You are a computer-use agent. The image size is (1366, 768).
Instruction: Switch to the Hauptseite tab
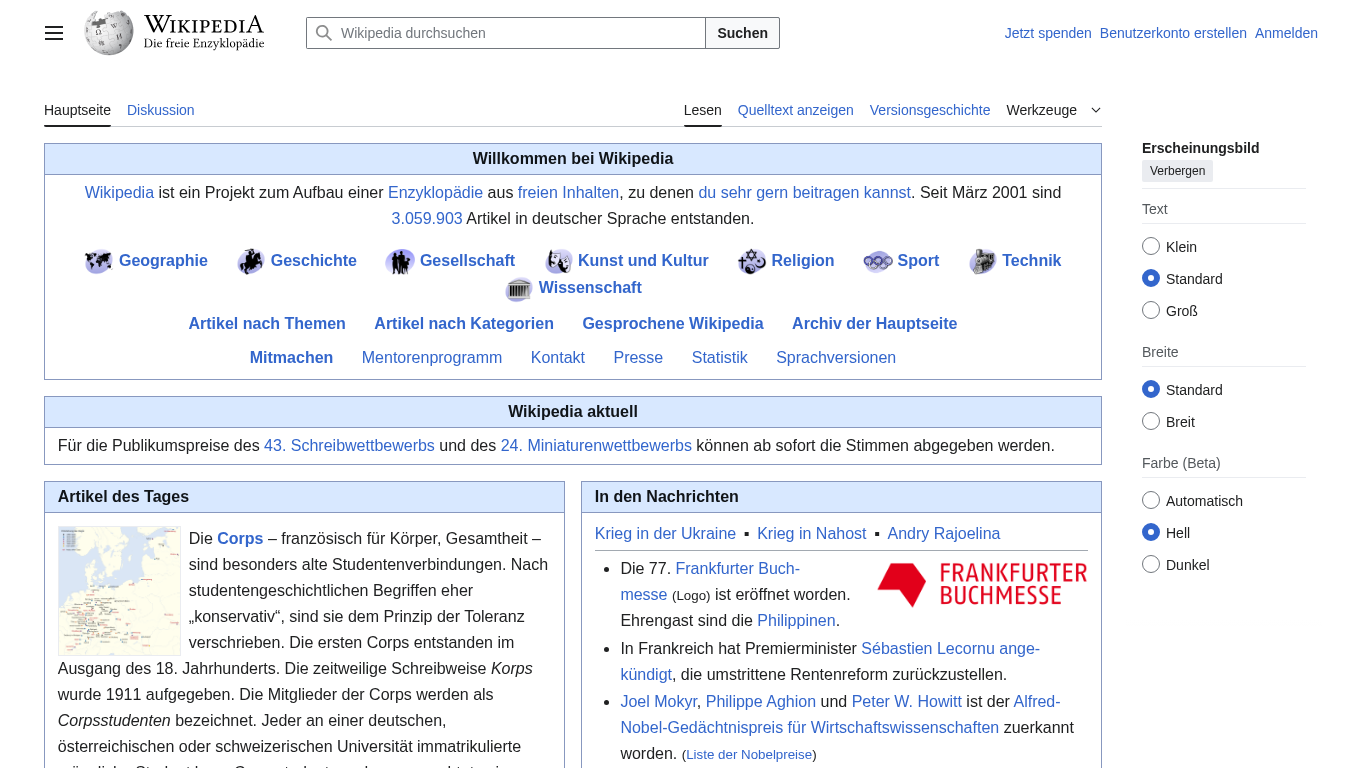click(x=77, y=110)
